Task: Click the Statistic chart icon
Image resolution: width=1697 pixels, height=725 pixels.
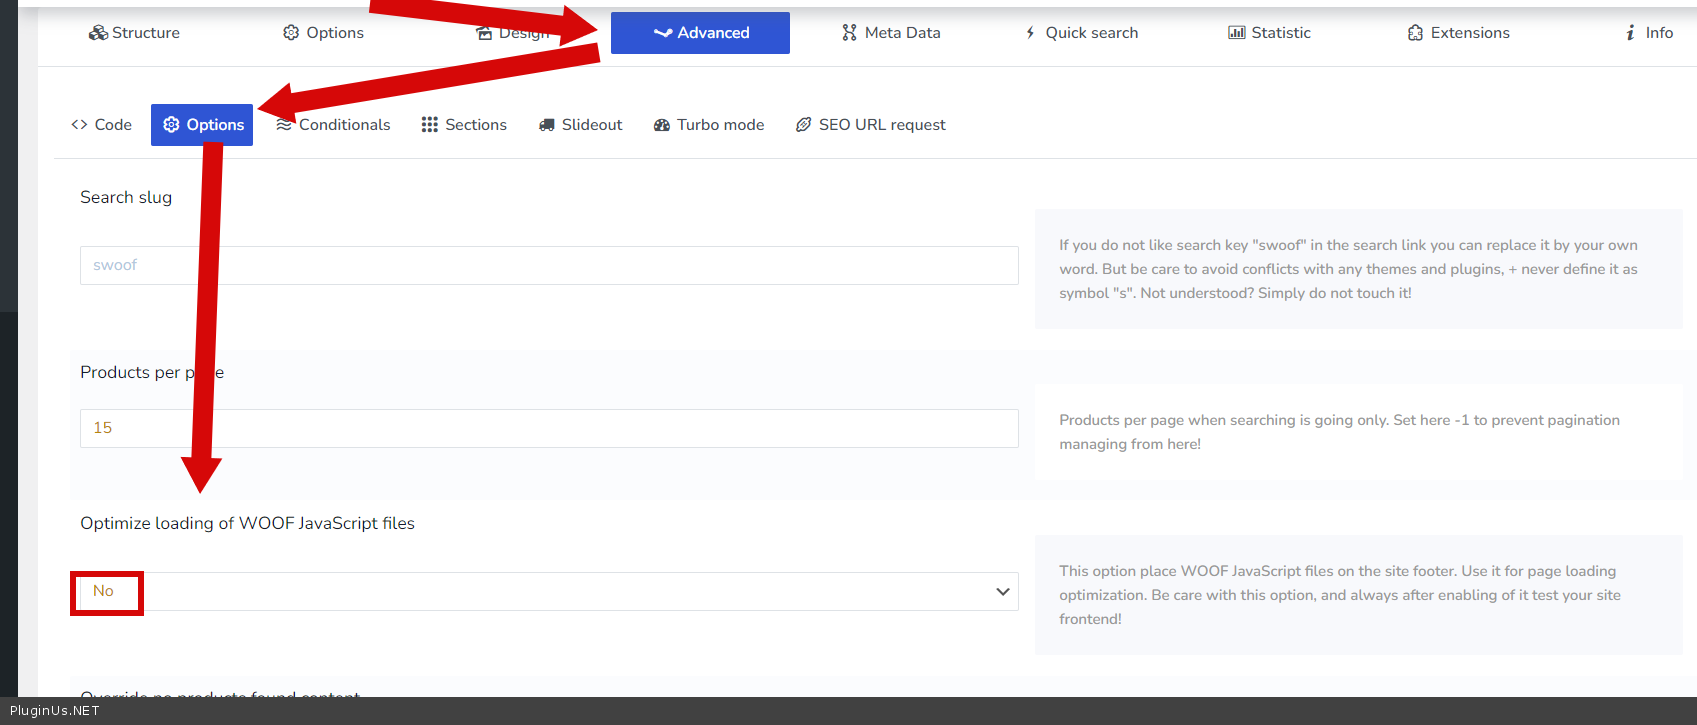Action: coord(1237,33)
